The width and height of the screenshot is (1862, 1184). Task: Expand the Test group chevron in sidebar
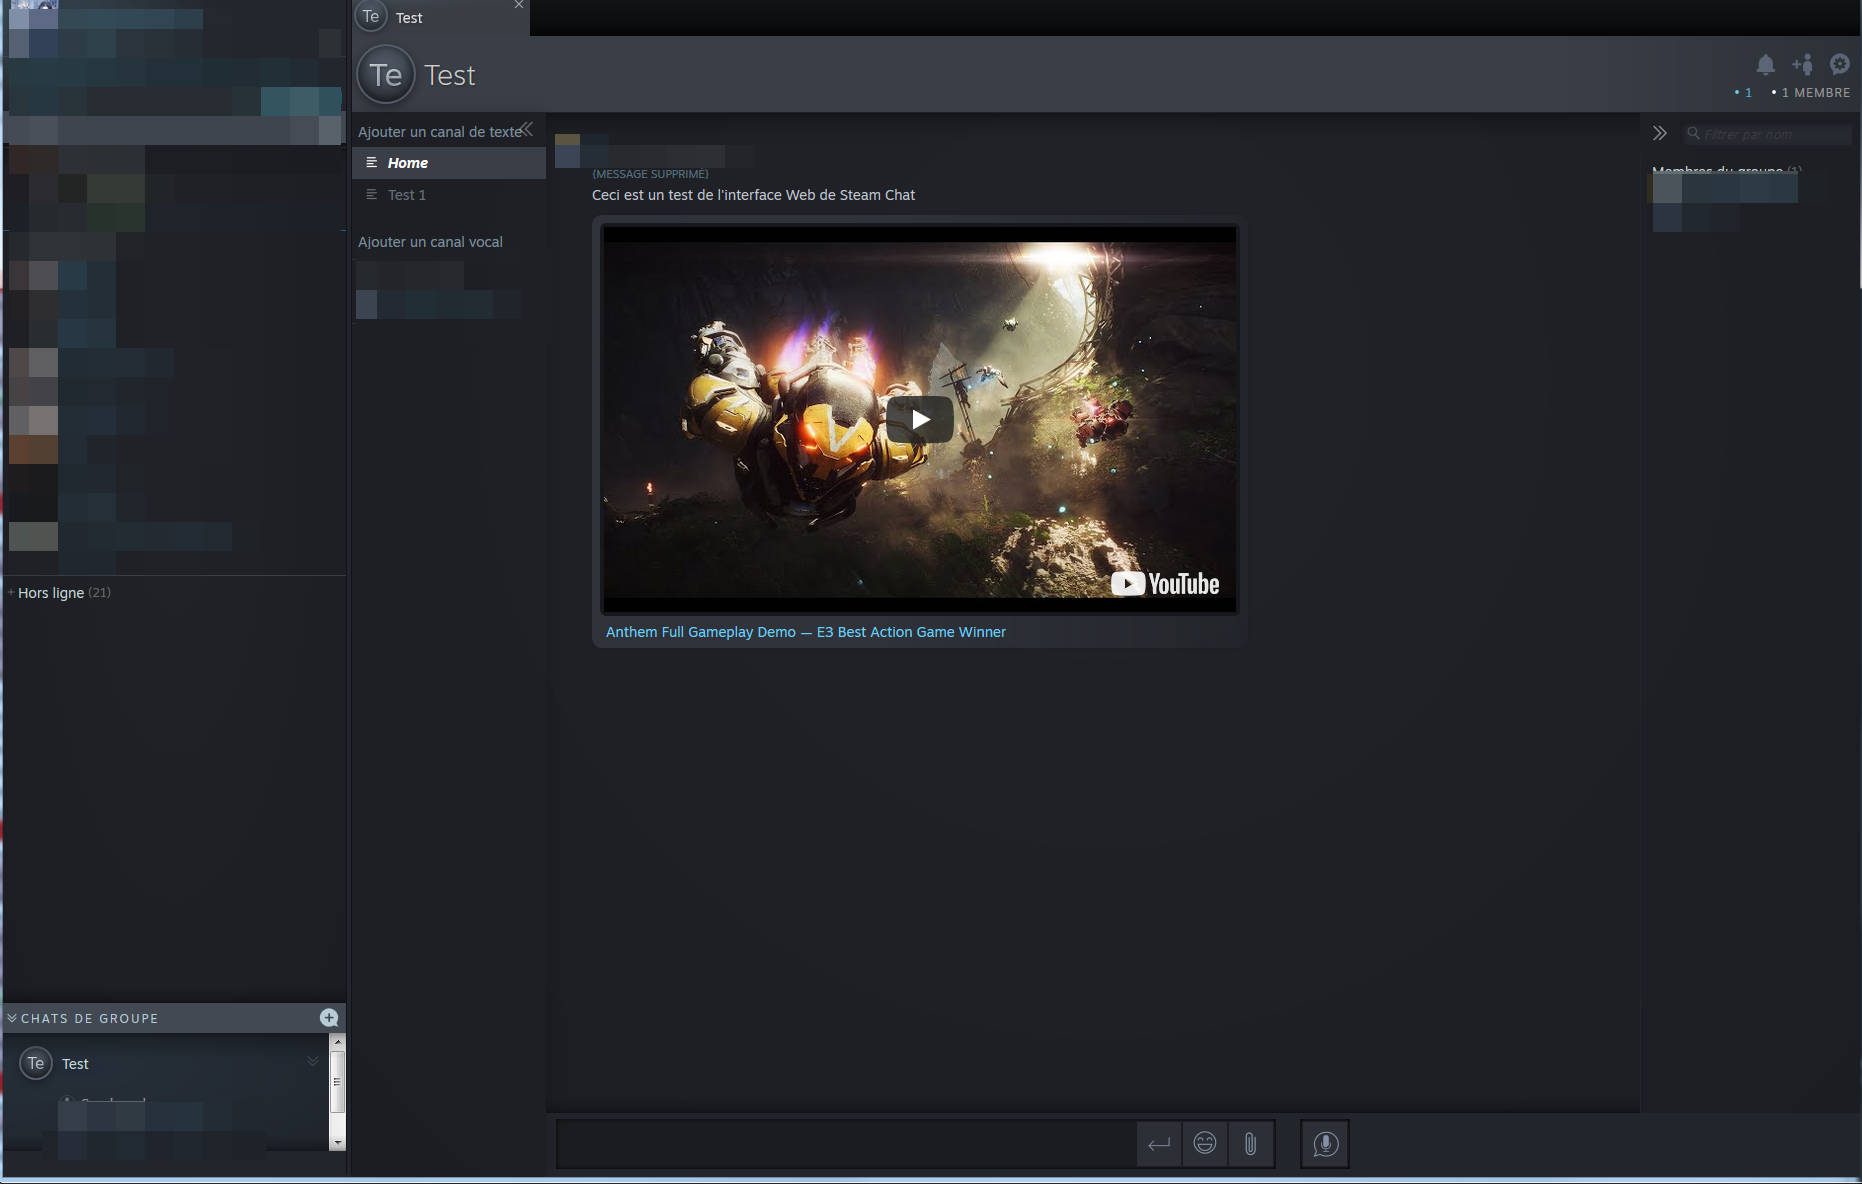(x=313, y=1062)
